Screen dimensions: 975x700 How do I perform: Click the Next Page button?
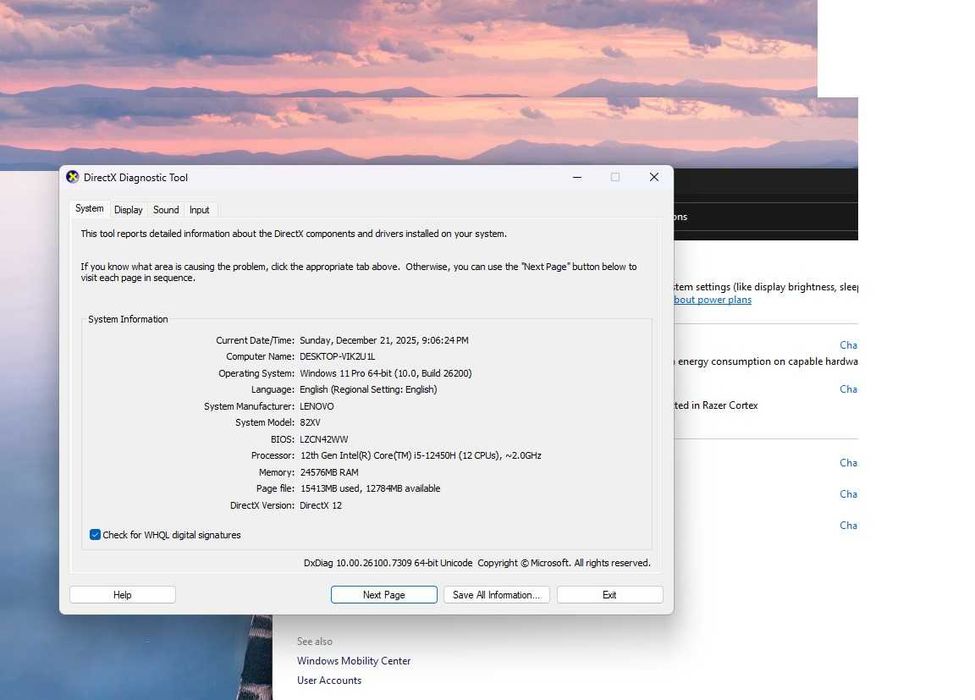tap(384, 595)
